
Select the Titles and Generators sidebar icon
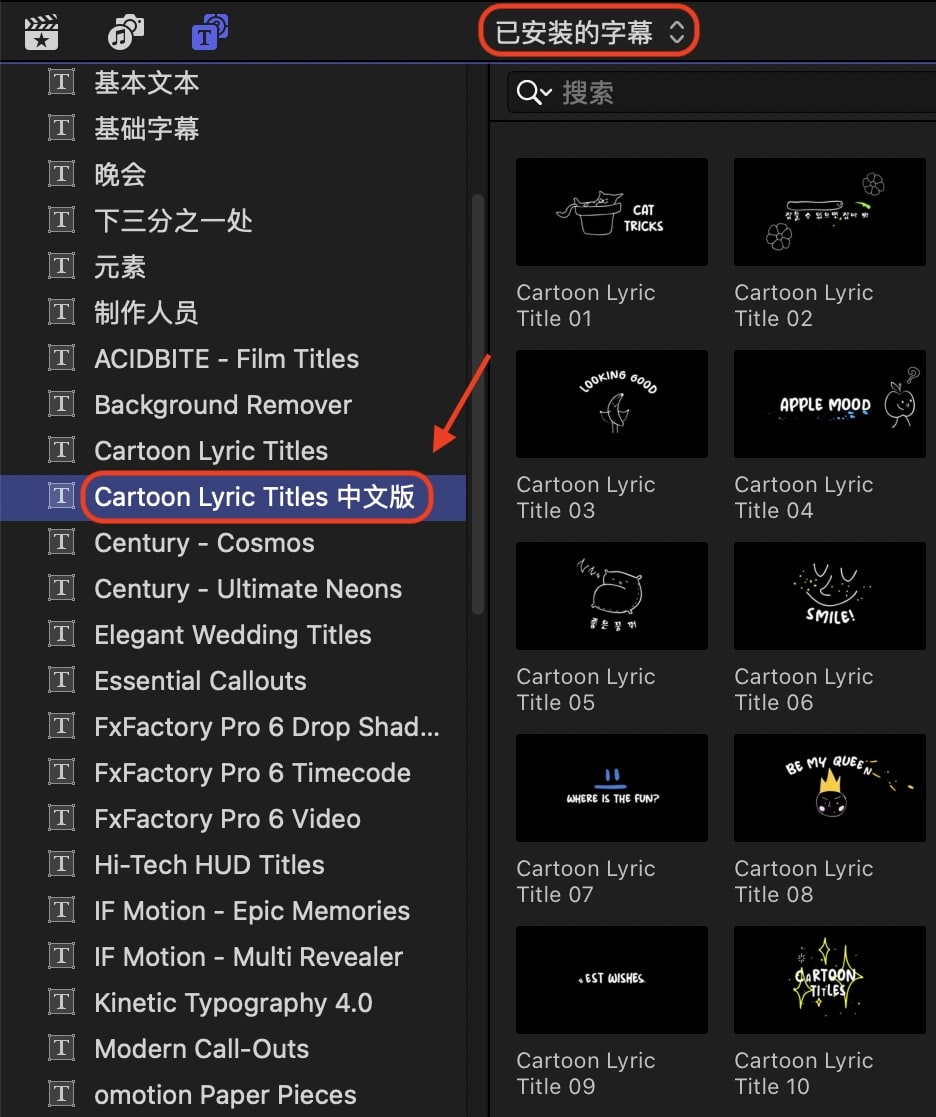(x=209, y=33)
